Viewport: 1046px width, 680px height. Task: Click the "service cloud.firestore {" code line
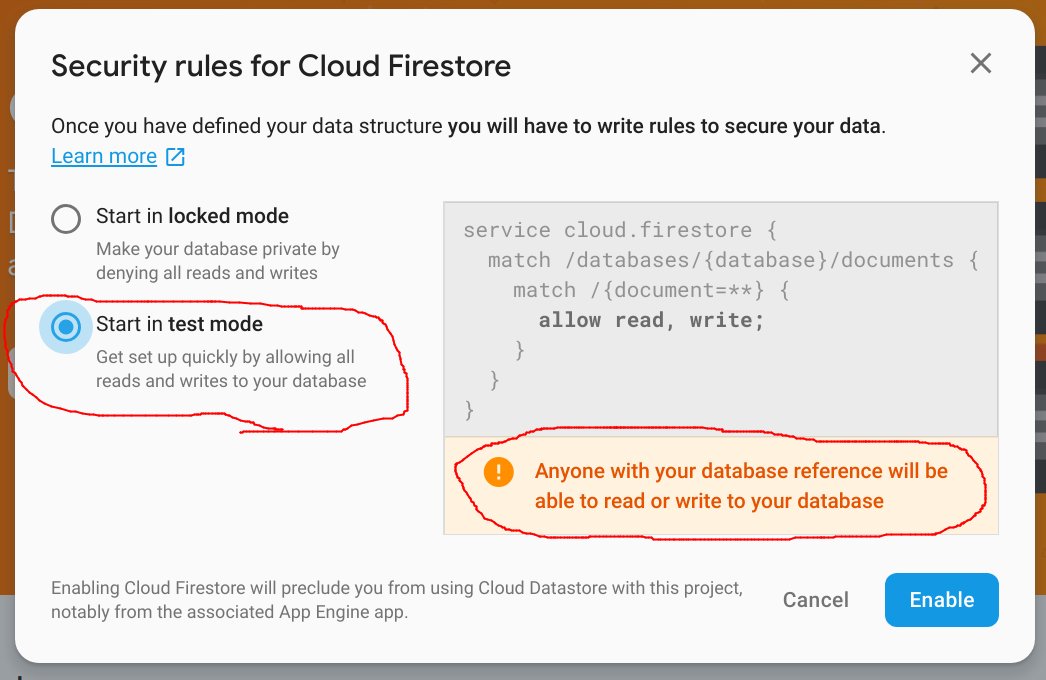point(621,230)
